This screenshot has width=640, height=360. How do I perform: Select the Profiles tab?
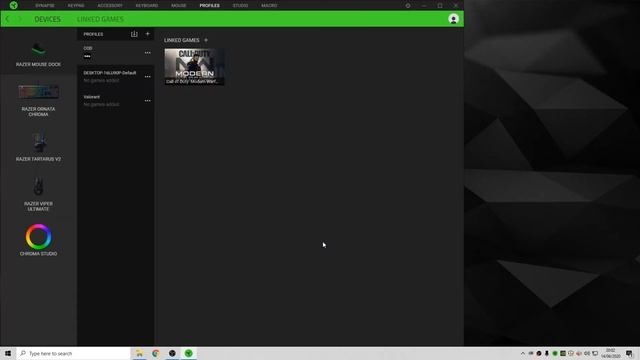209,6
